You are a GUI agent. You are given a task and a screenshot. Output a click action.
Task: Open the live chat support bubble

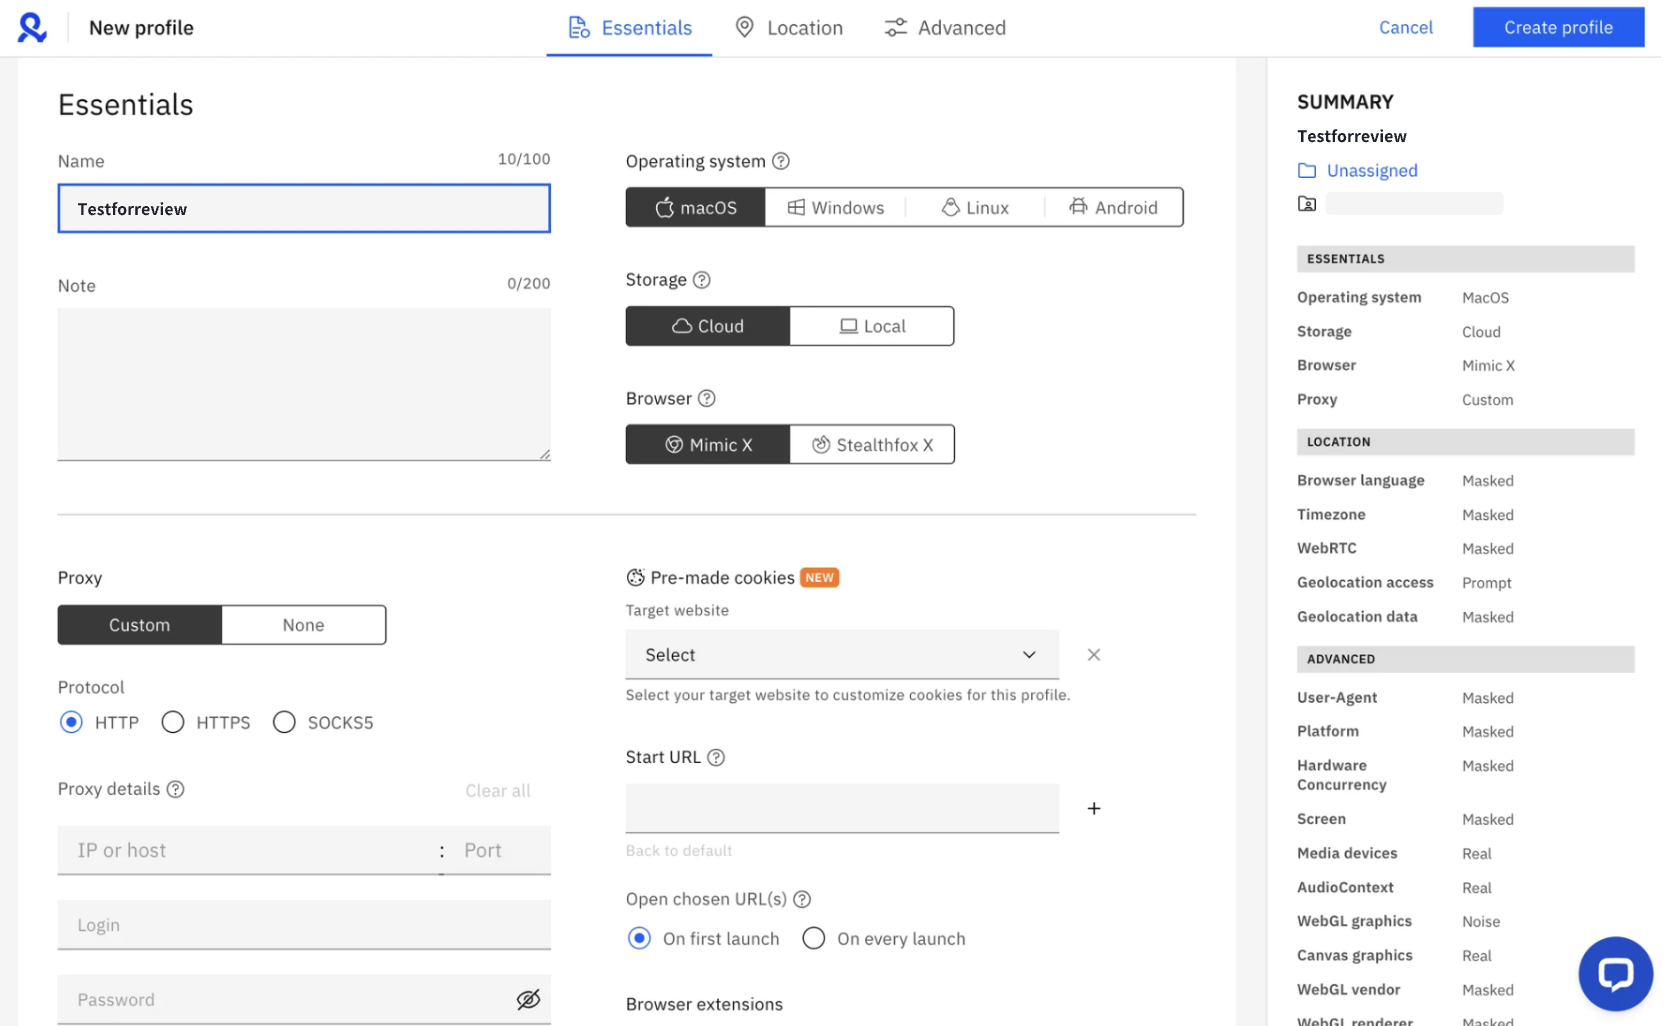point(1615,973)
